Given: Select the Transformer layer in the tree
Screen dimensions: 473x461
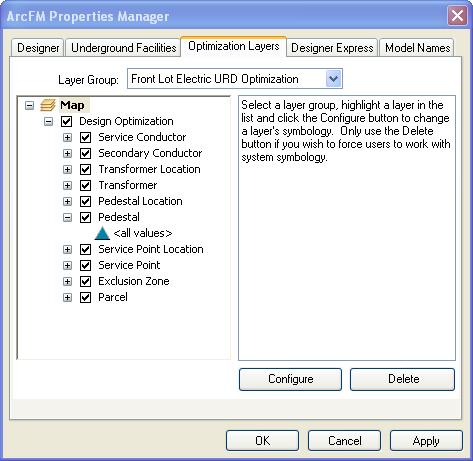Looking at the screenshot, I should pyautogui.click(x=128, y=185).
